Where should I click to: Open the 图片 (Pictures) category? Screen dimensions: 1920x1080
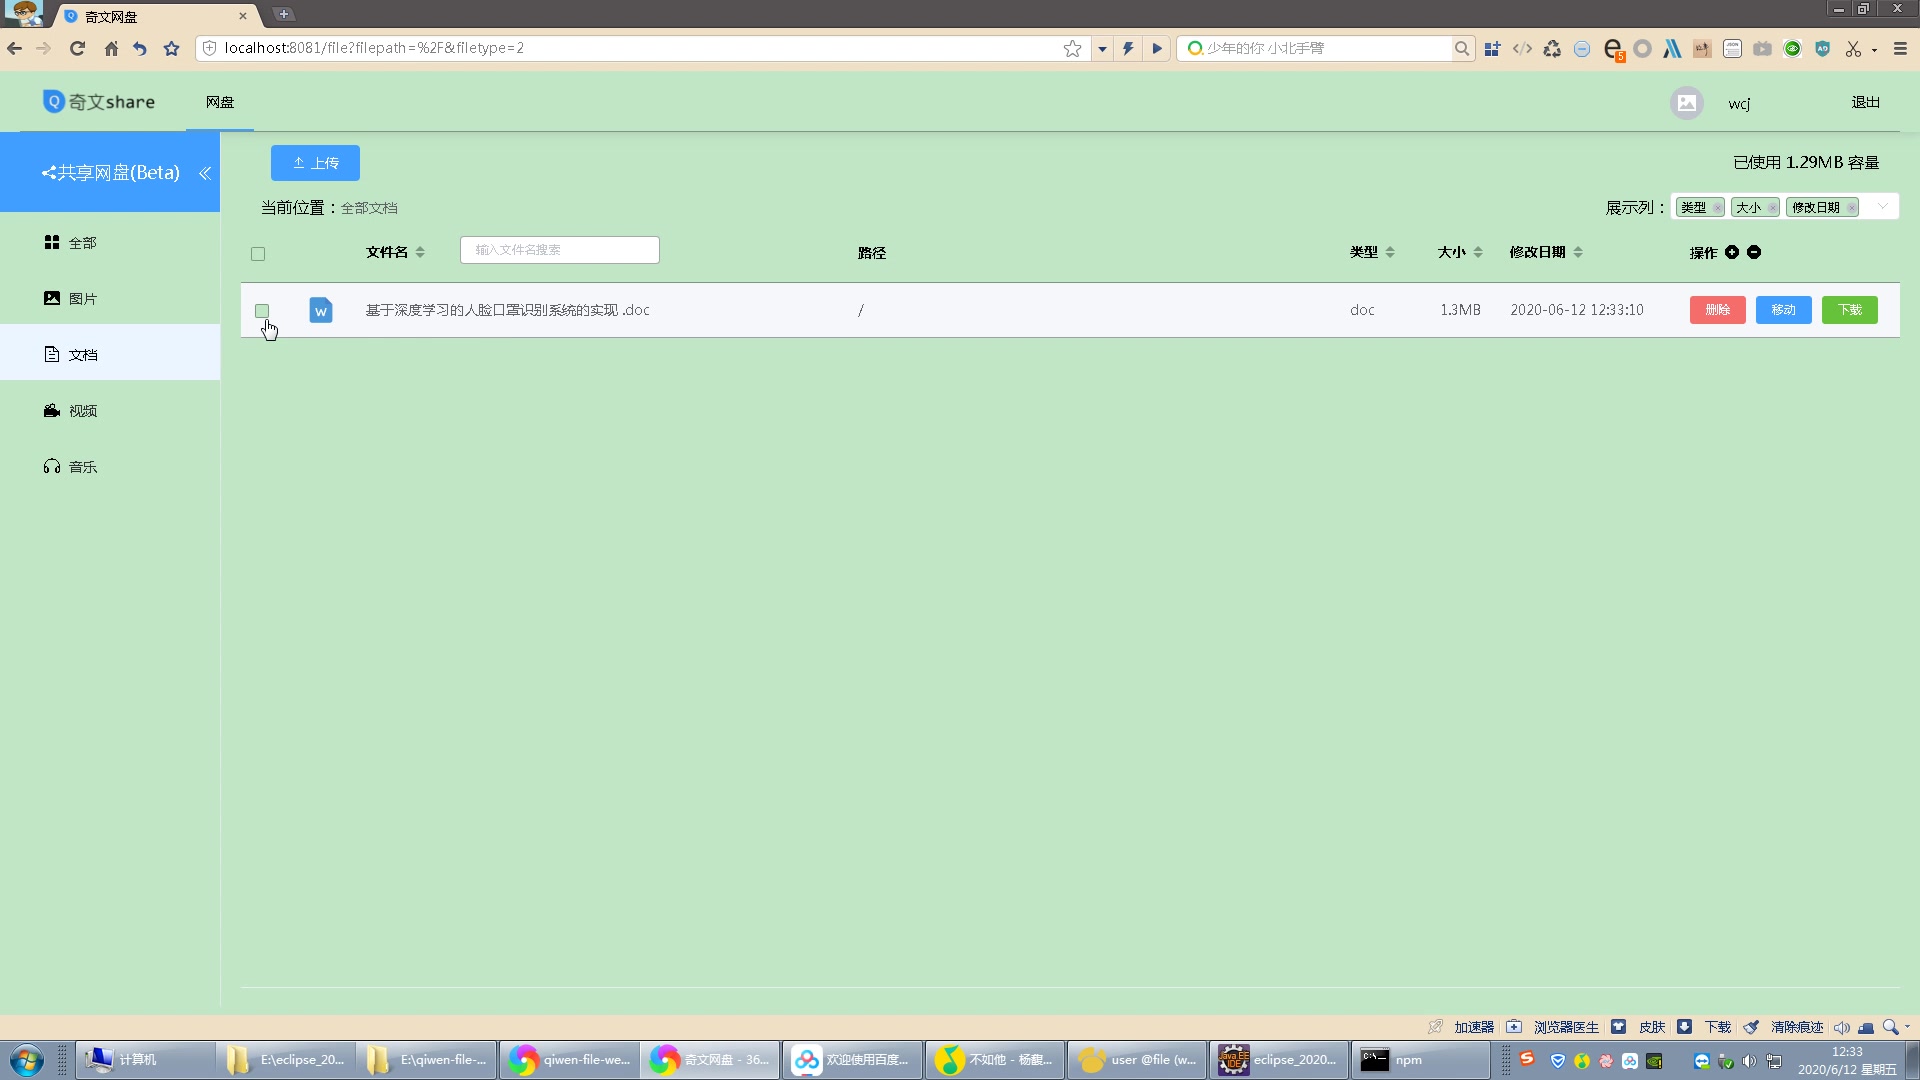[x=110, y=299]
